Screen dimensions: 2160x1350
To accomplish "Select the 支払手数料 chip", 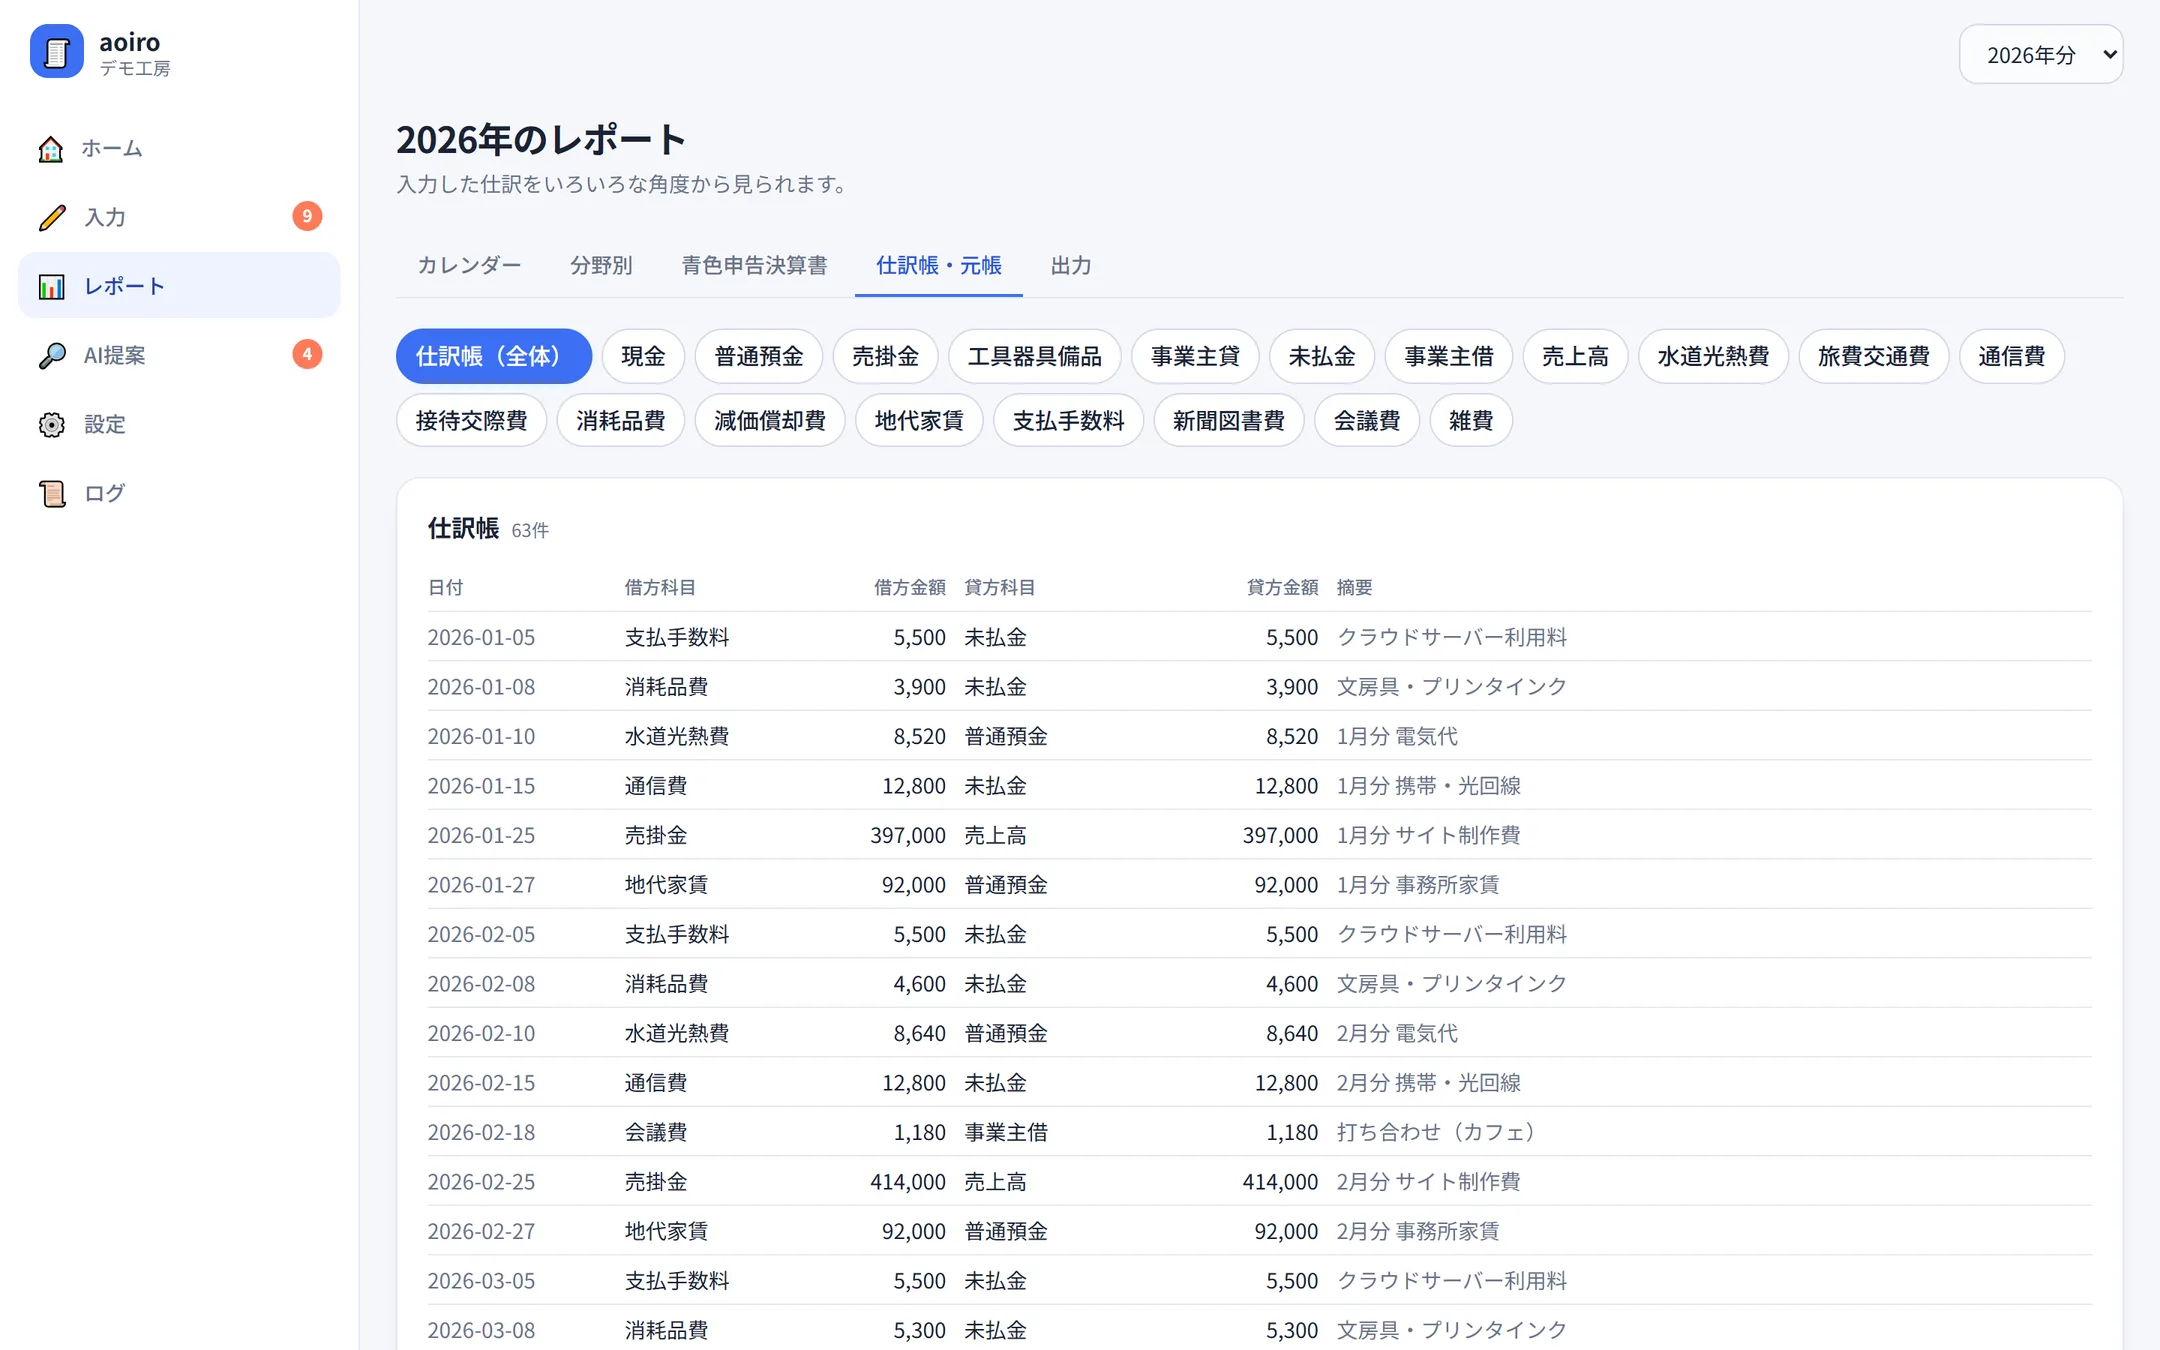I will [x=1069, y=420].
